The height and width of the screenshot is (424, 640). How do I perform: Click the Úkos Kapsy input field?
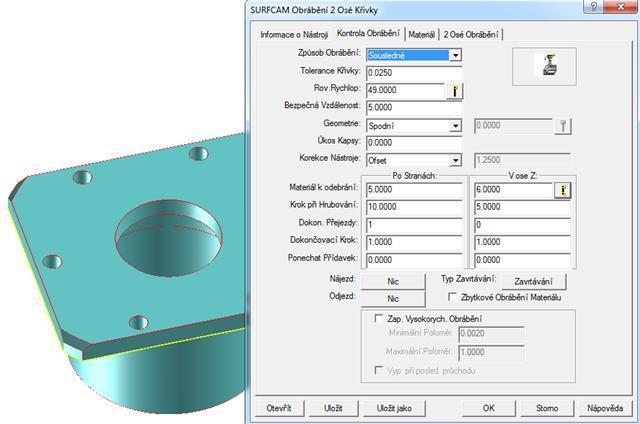click(414, 142)
